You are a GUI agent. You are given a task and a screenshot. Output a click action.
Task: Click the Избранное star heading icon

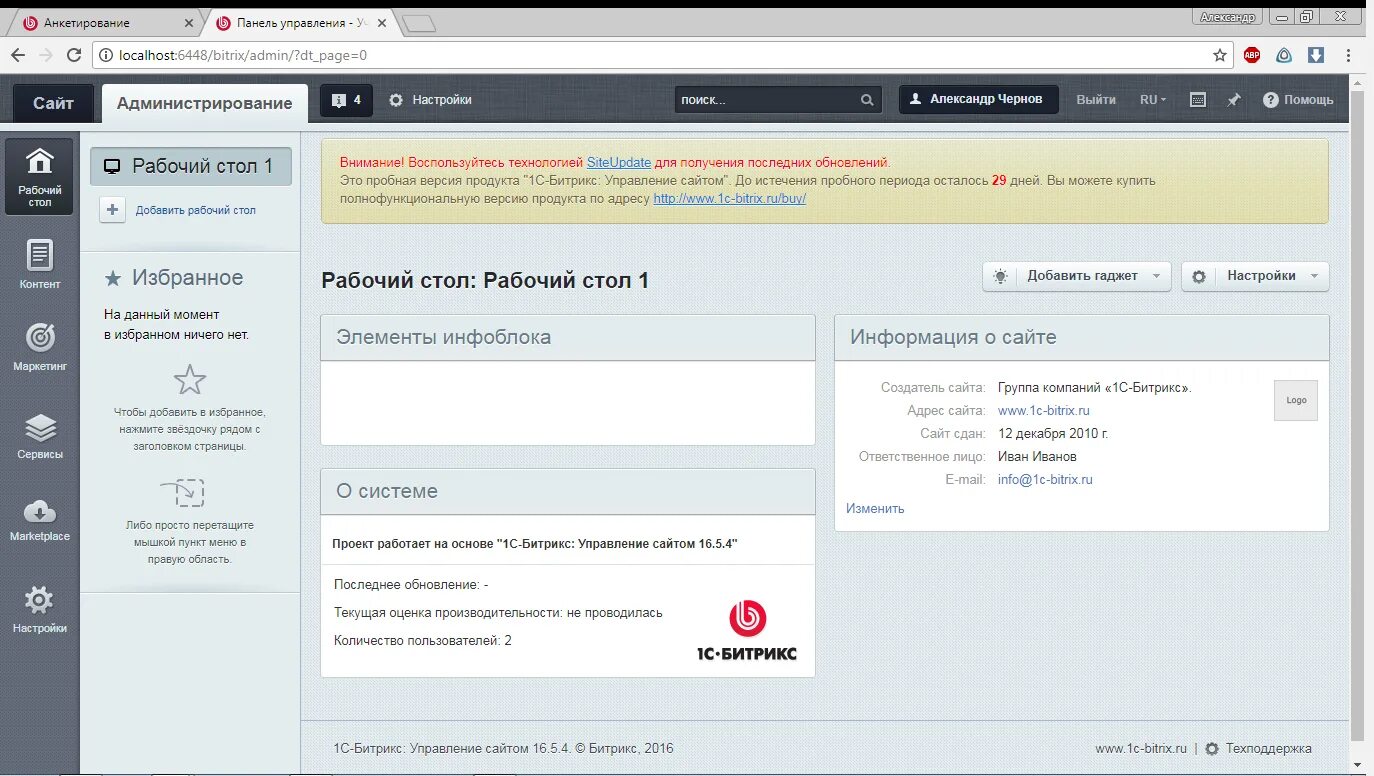click(114, 278)
